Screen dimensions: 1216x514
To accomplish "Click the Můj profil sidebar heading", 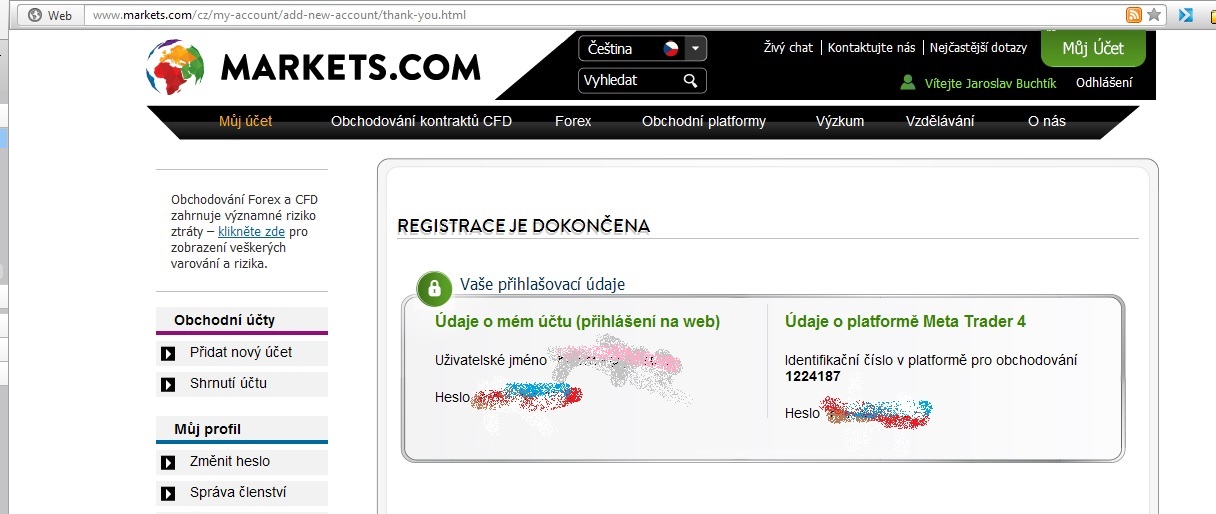I will click(x=207, y=429).
